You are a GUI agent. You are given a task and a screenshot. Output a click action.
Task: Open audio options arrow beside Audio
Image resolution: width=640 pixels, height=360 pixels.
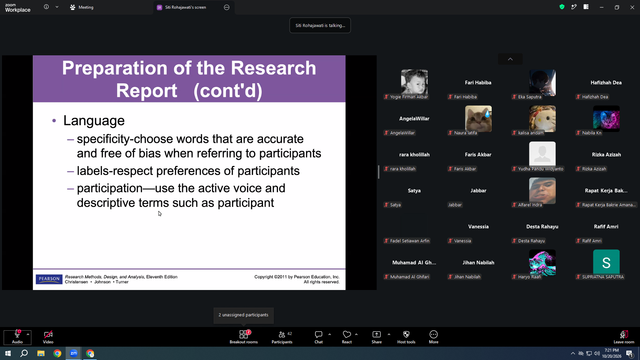point(28,334)
